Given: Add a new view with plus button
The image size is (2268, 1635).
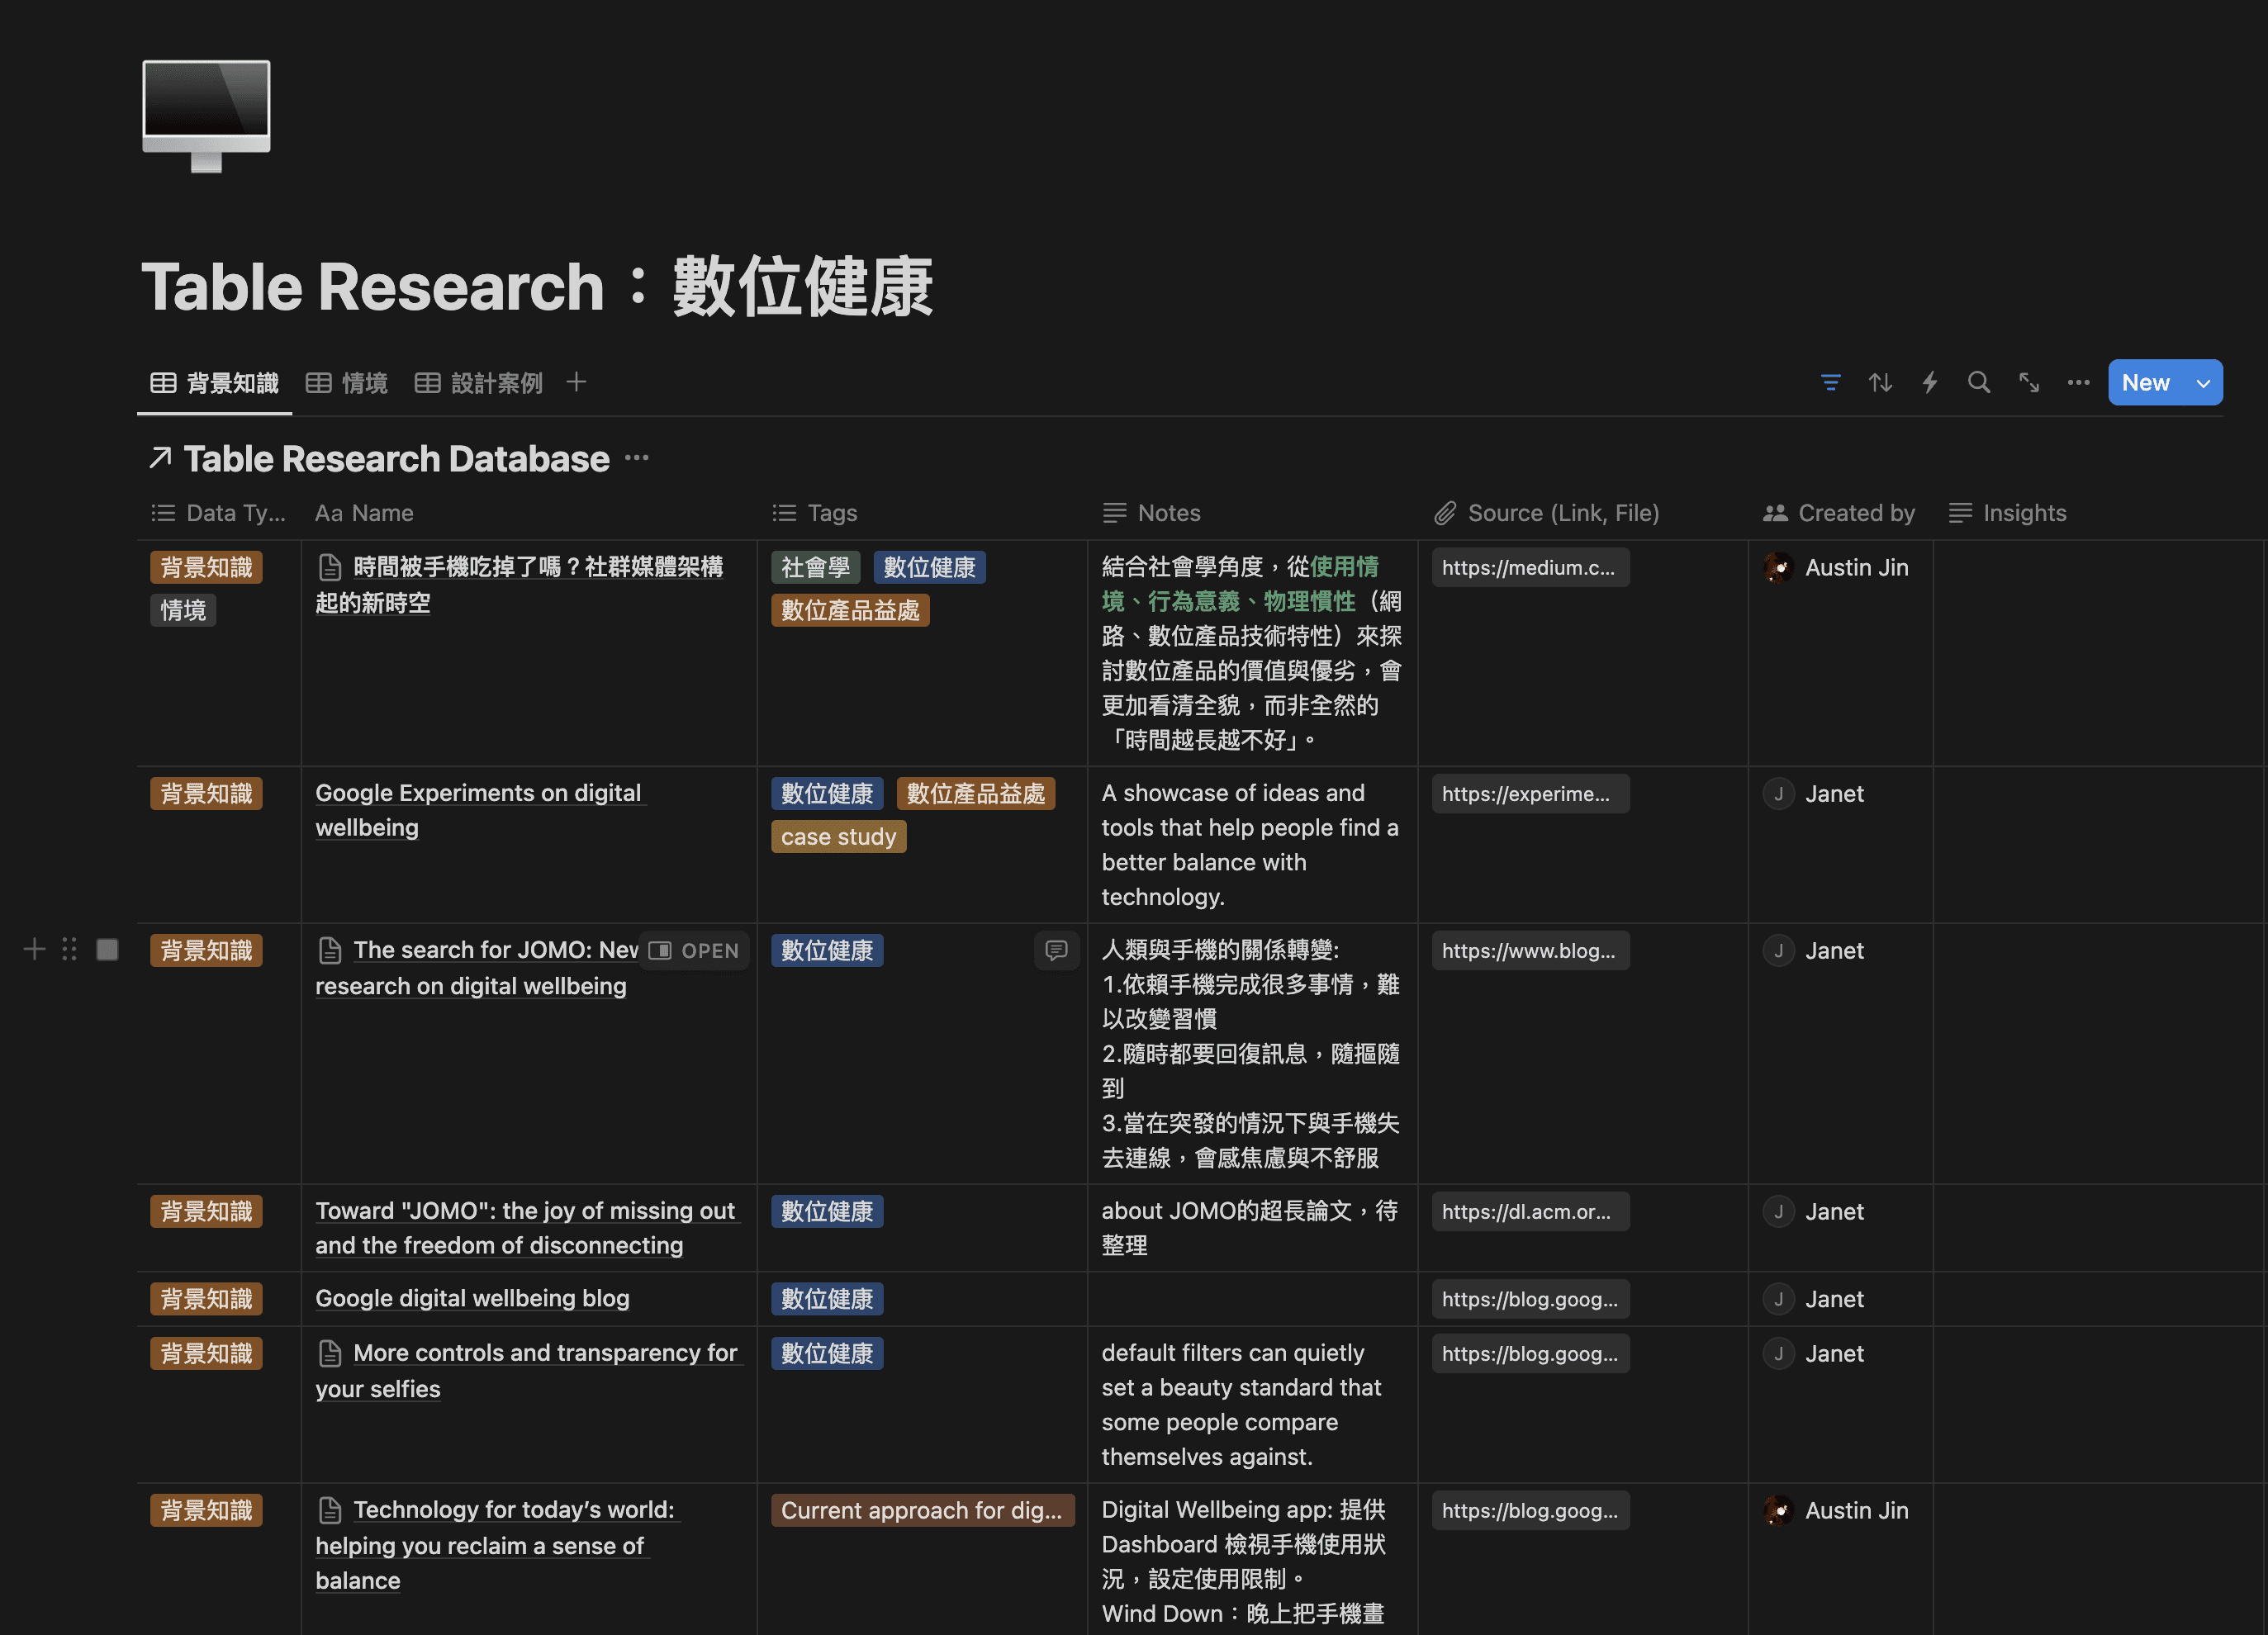Looking at the screenshot, I should (576, 382).
